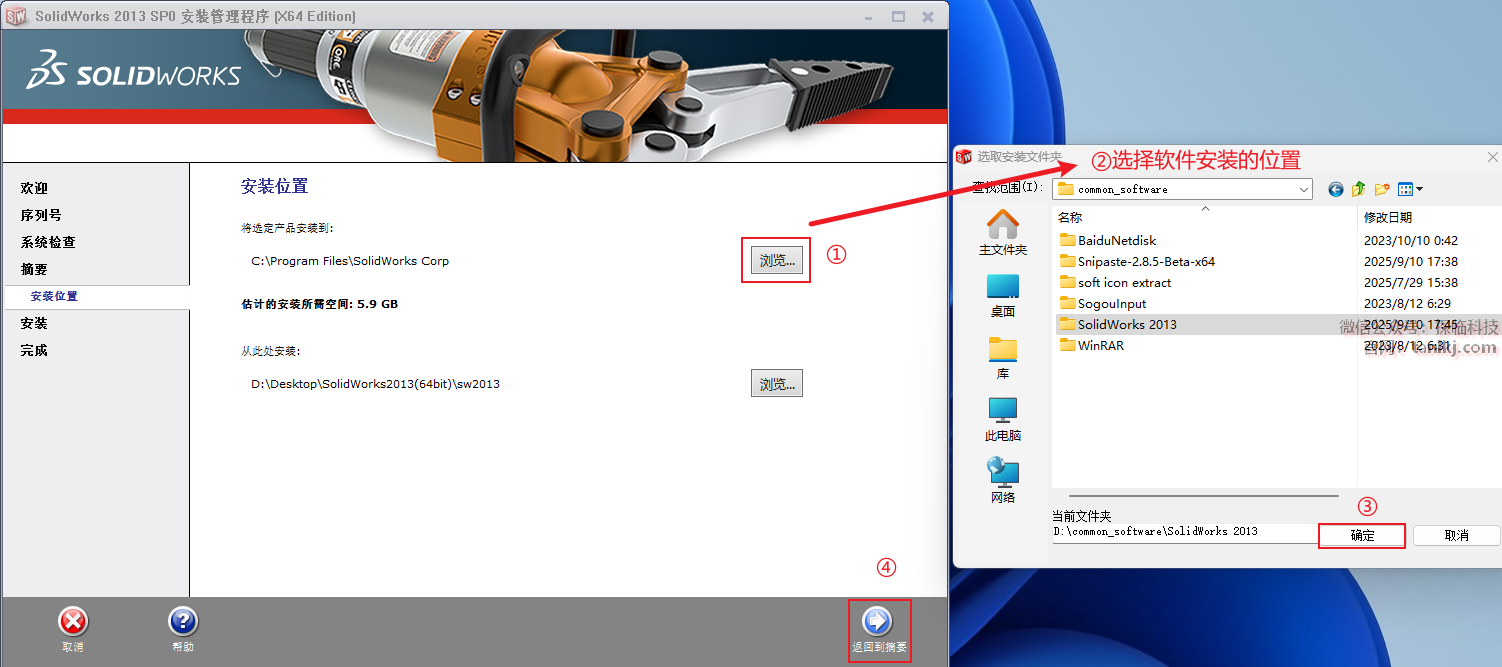Select 主文件夹 home shortcut
The image size is (1502, 667).
1003,233
